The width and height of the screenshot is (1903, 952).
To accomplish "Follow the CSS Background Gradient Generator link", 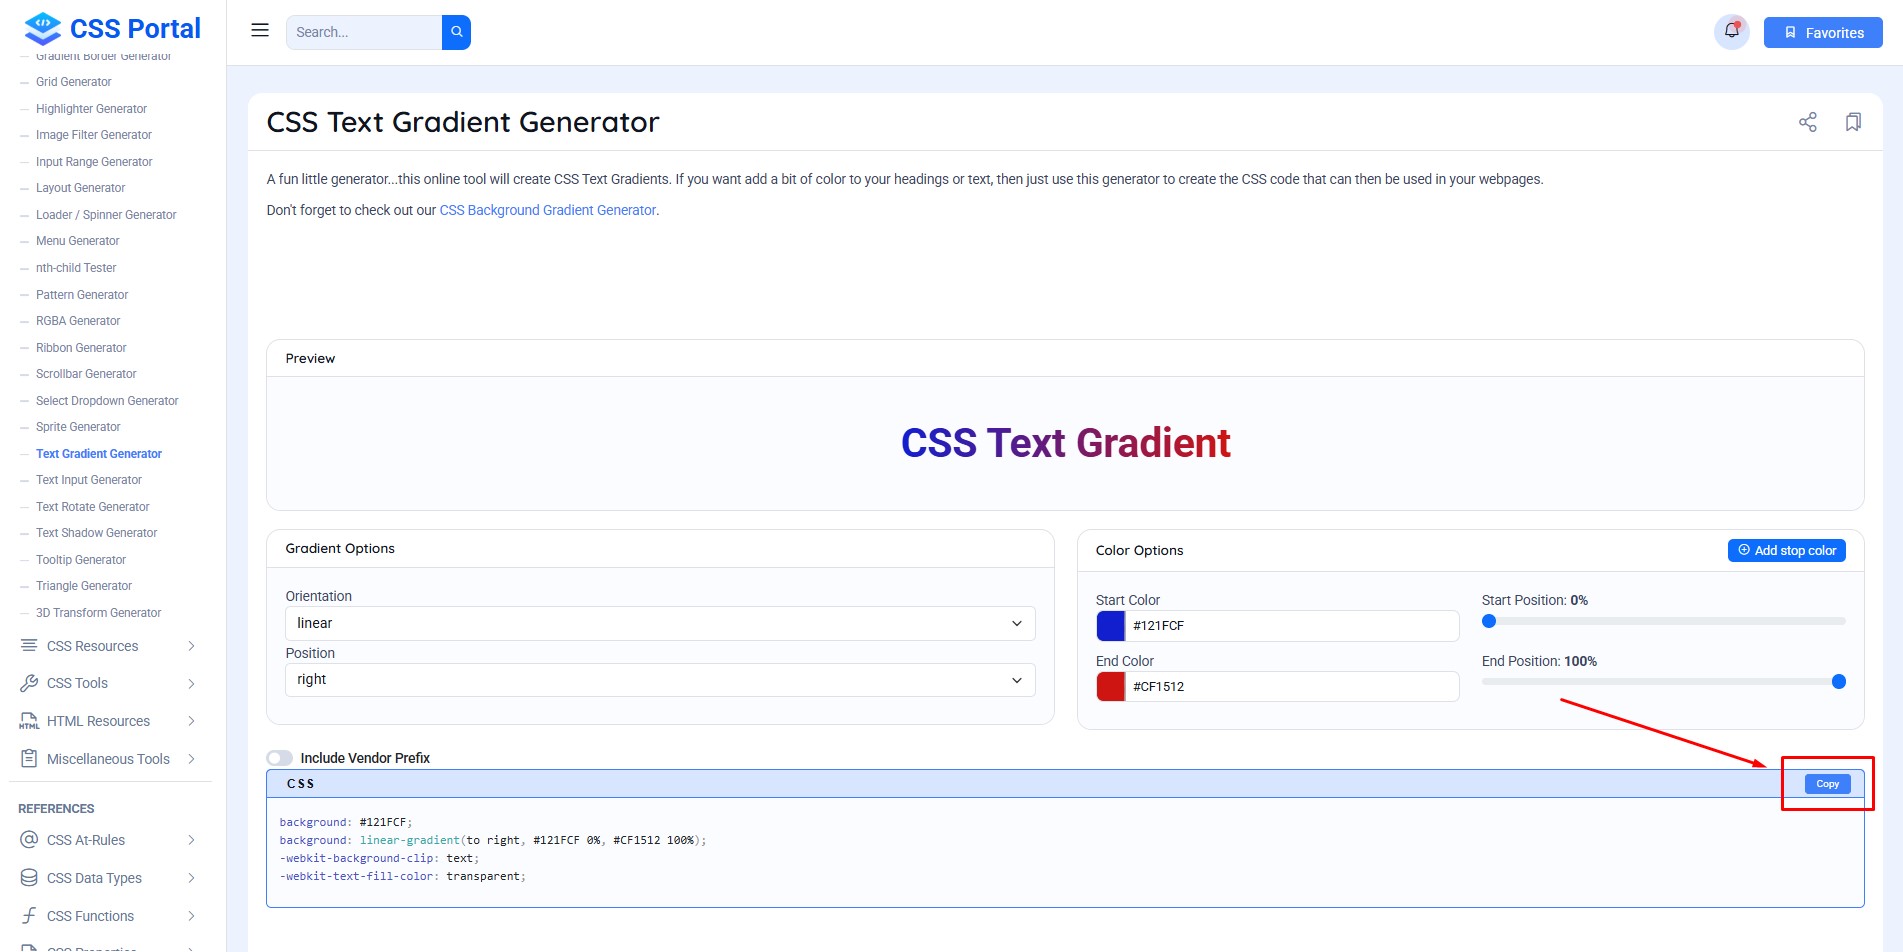I will [547, 210].
